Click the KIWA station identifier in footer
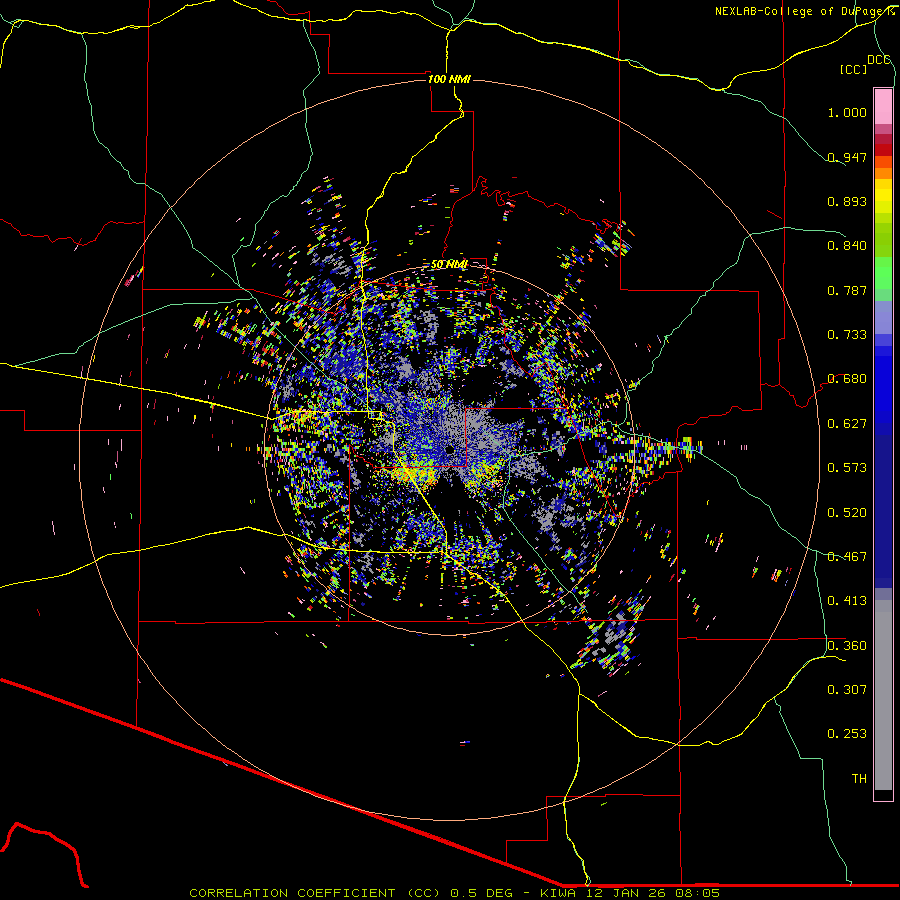The image size is (900, 900). coord(558,893)
